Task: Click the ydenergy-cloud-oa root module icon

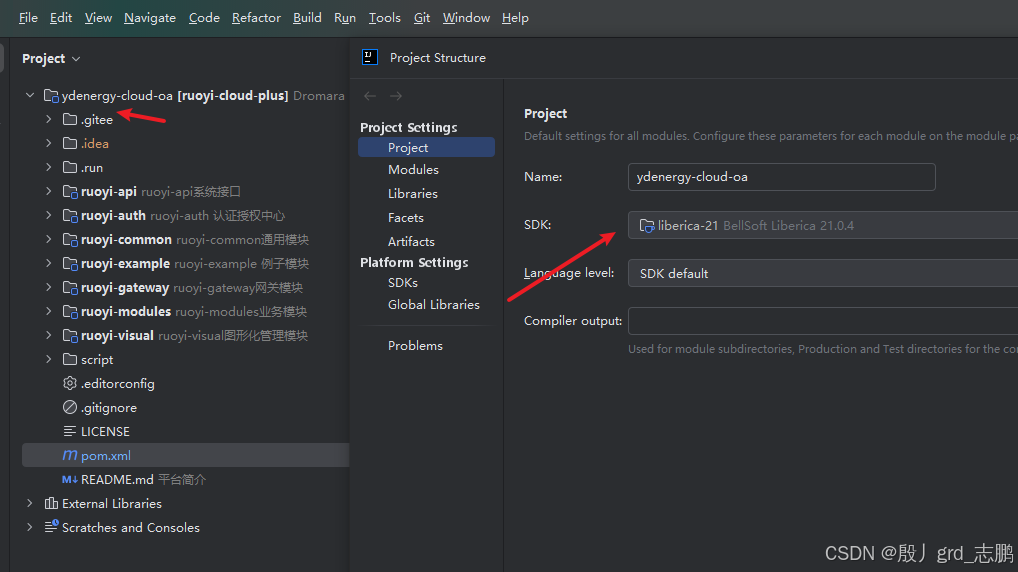Action: pos(51,96)
